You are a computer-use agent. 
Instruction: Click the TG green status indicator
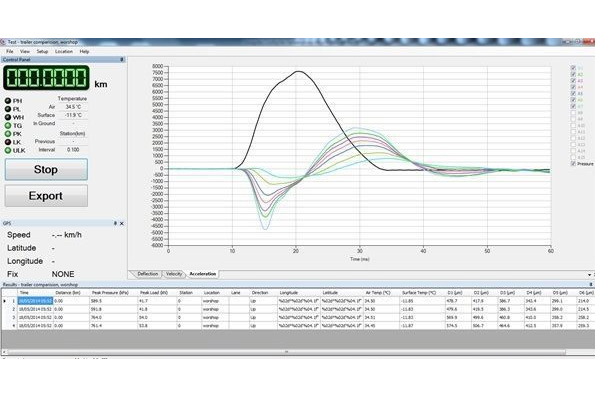(8, 126)
